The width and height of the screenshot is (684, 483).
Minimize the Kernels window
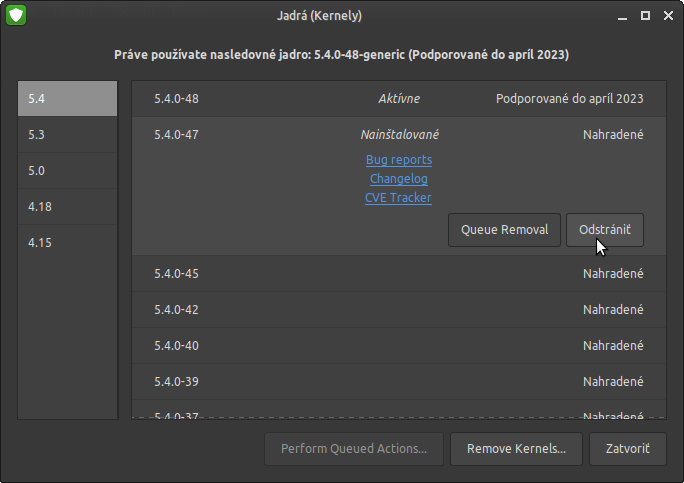click(620, 15)
